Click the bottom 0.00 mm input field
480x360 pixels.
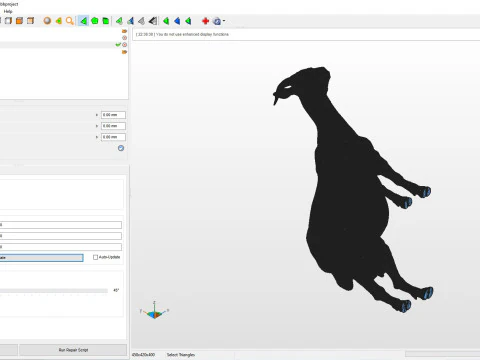point(113,137)
